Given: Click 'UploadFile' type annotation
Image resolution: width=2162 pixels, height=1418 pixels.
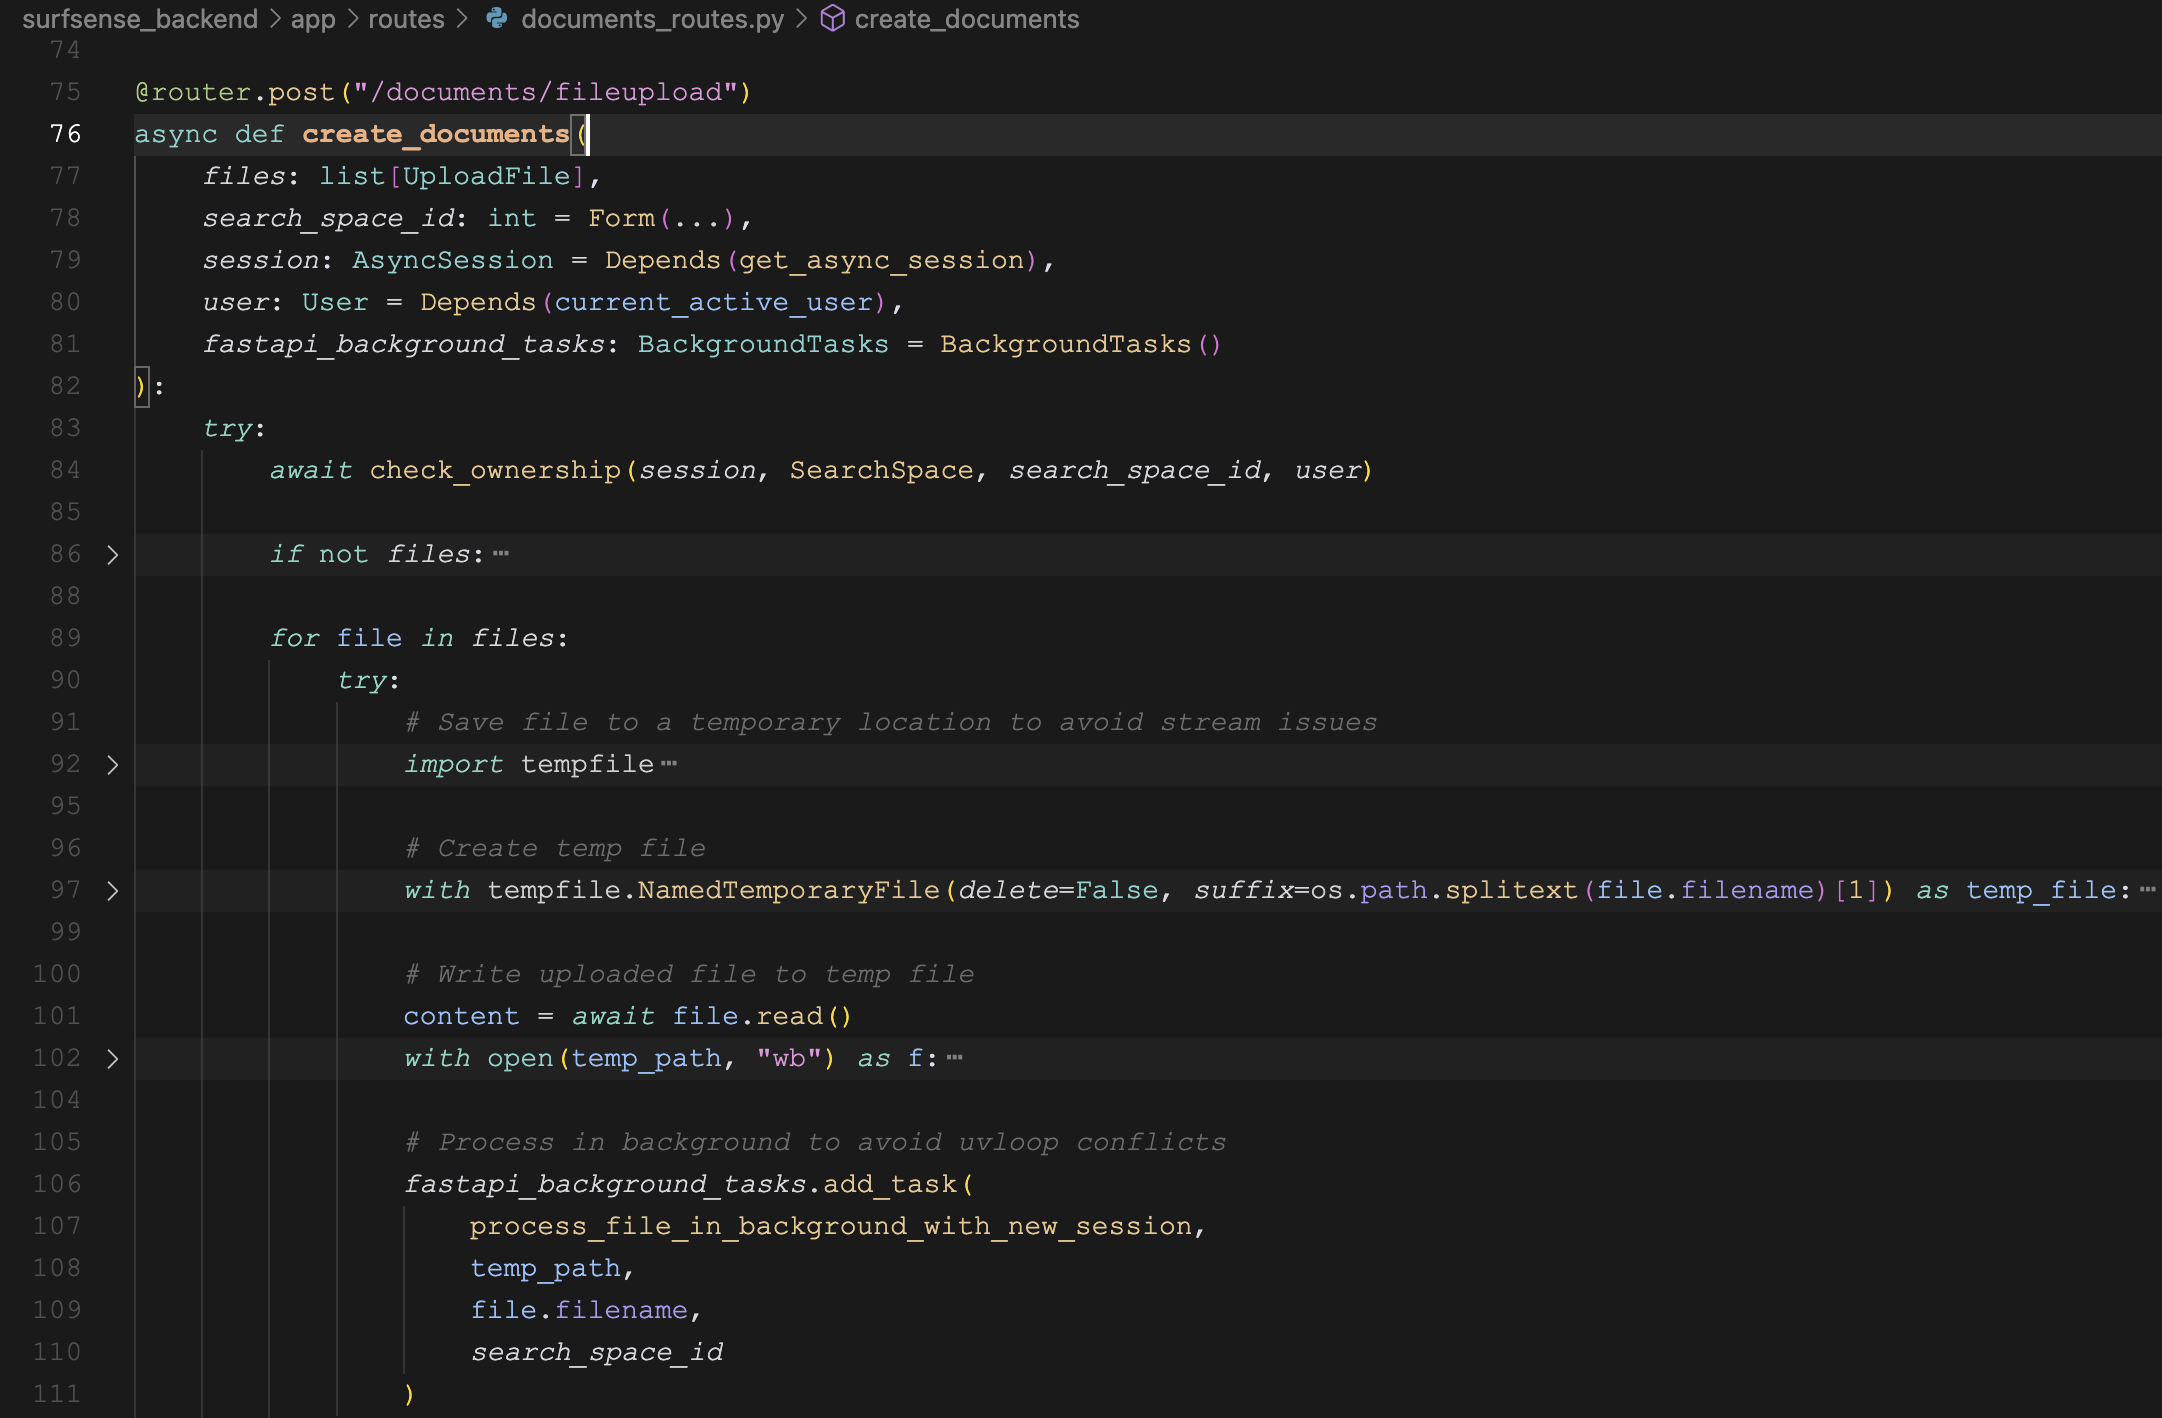Looking at the screenshot, I should 486,176.
